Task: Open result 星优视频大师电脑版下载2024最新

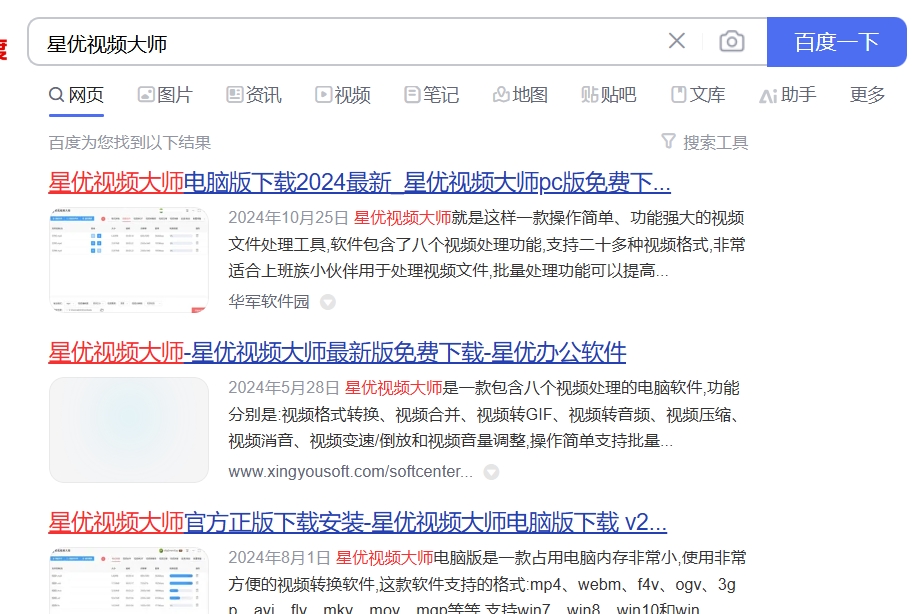Action: coord(359,183)
